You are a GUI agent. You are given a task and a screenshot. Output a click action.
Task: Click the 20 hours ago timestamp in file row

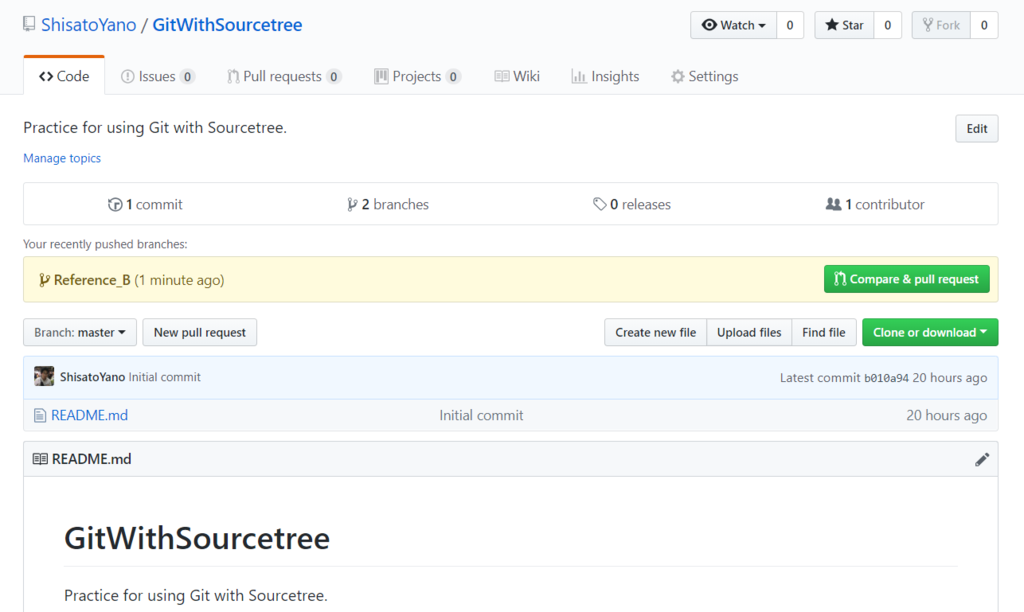[946, 415]
